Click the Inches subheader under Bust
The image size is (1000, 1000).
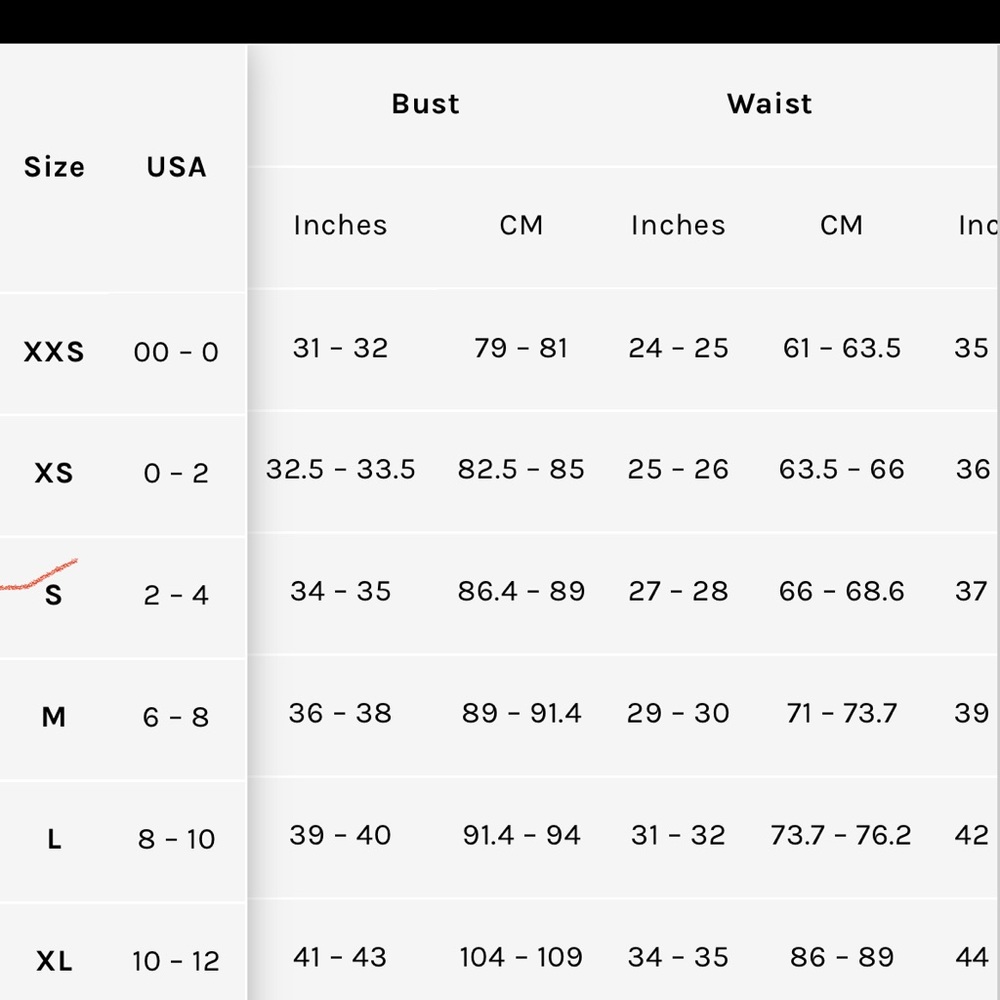pyautogui.click(x=340, y=225)
